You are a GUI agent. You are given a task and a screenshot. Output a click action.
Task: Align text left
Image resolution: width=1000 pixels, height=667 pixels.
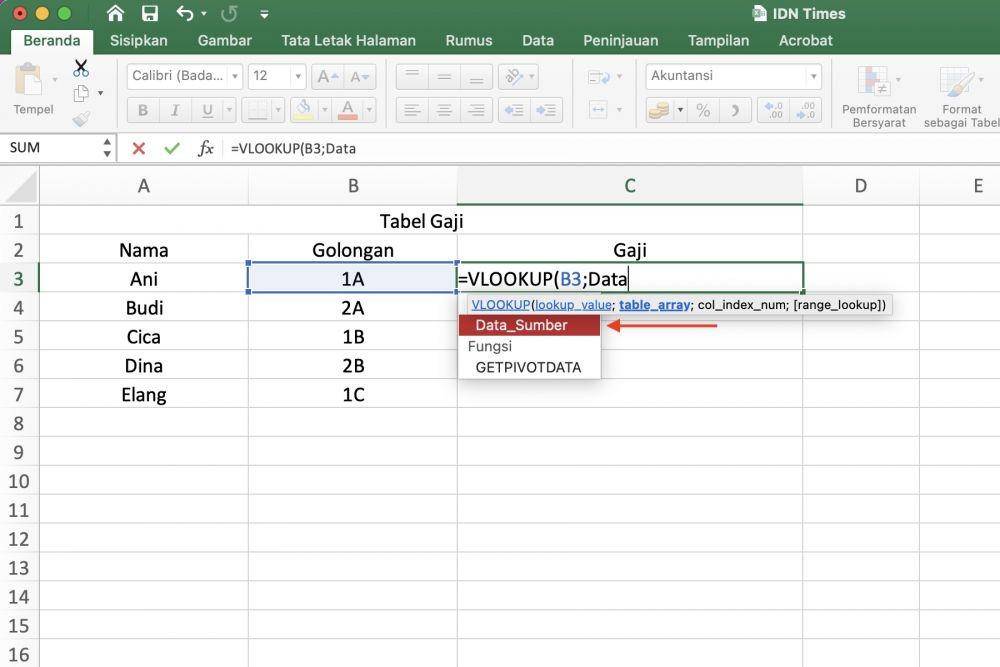click(x=412, y=110)
